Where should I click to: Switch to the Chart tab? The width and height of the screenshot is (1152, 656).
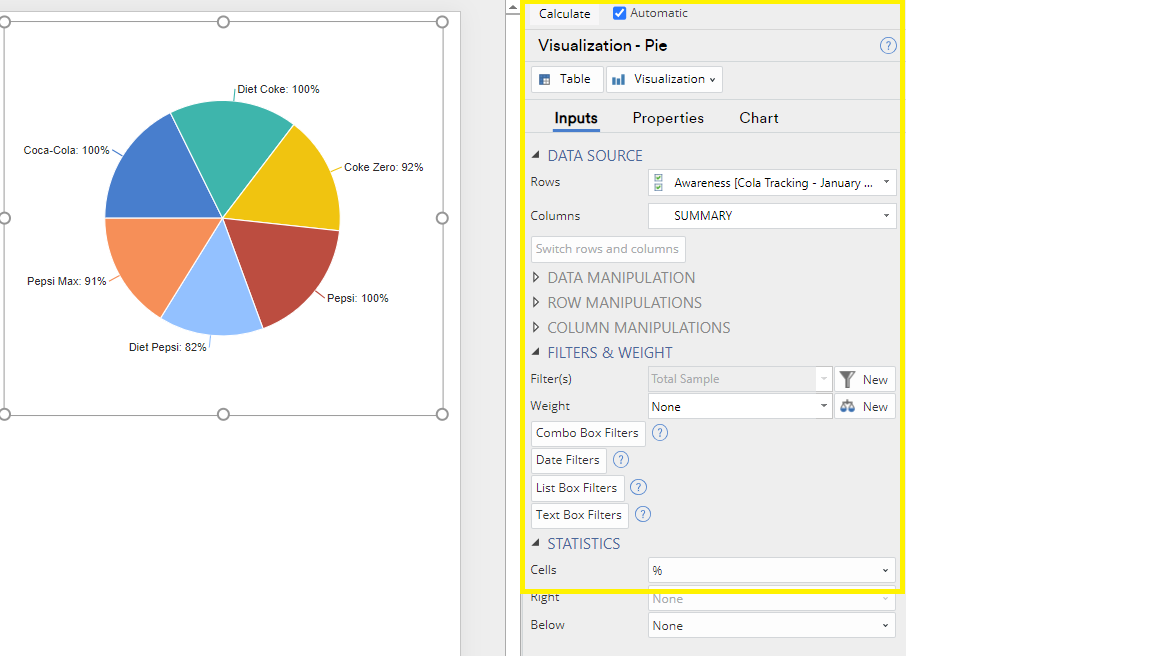click(x=759, y=118)
